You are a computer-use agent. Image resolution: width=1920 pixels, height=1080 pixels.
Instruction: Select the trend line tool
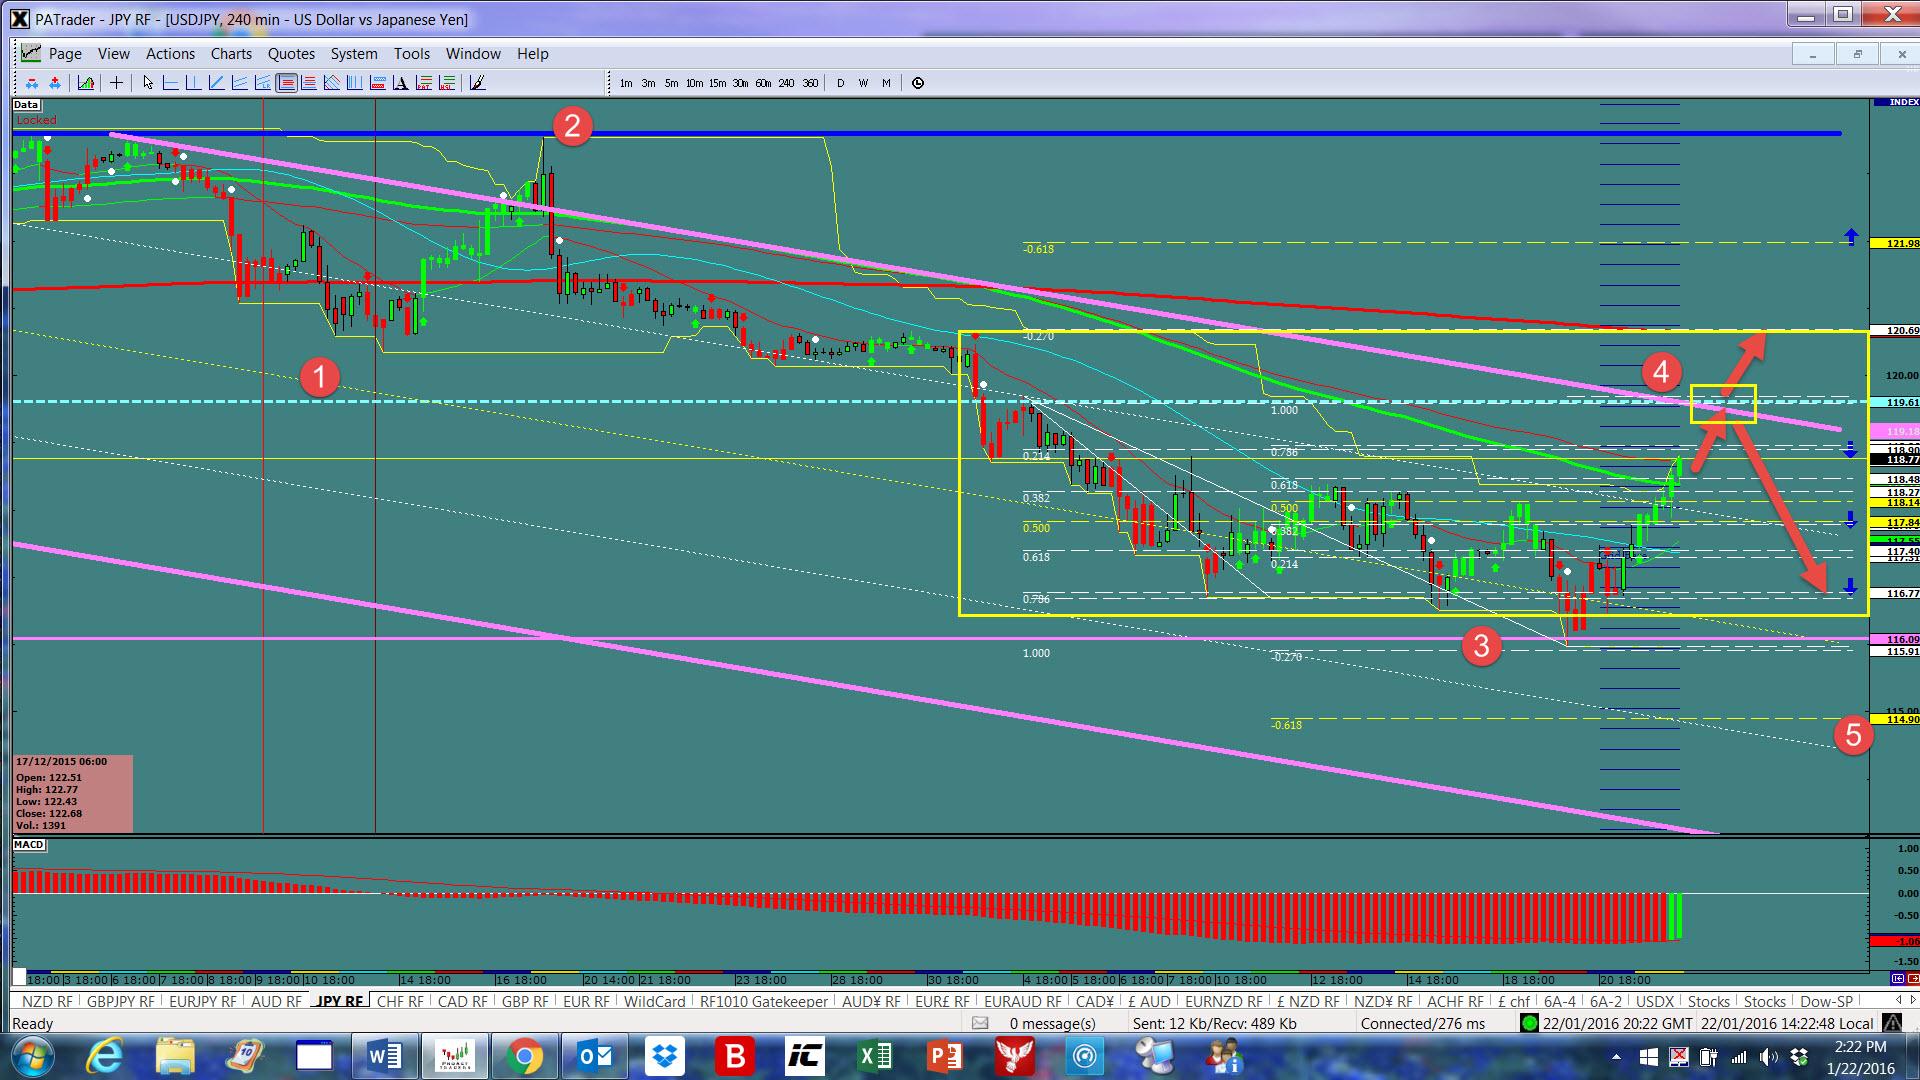coord(216,83)
